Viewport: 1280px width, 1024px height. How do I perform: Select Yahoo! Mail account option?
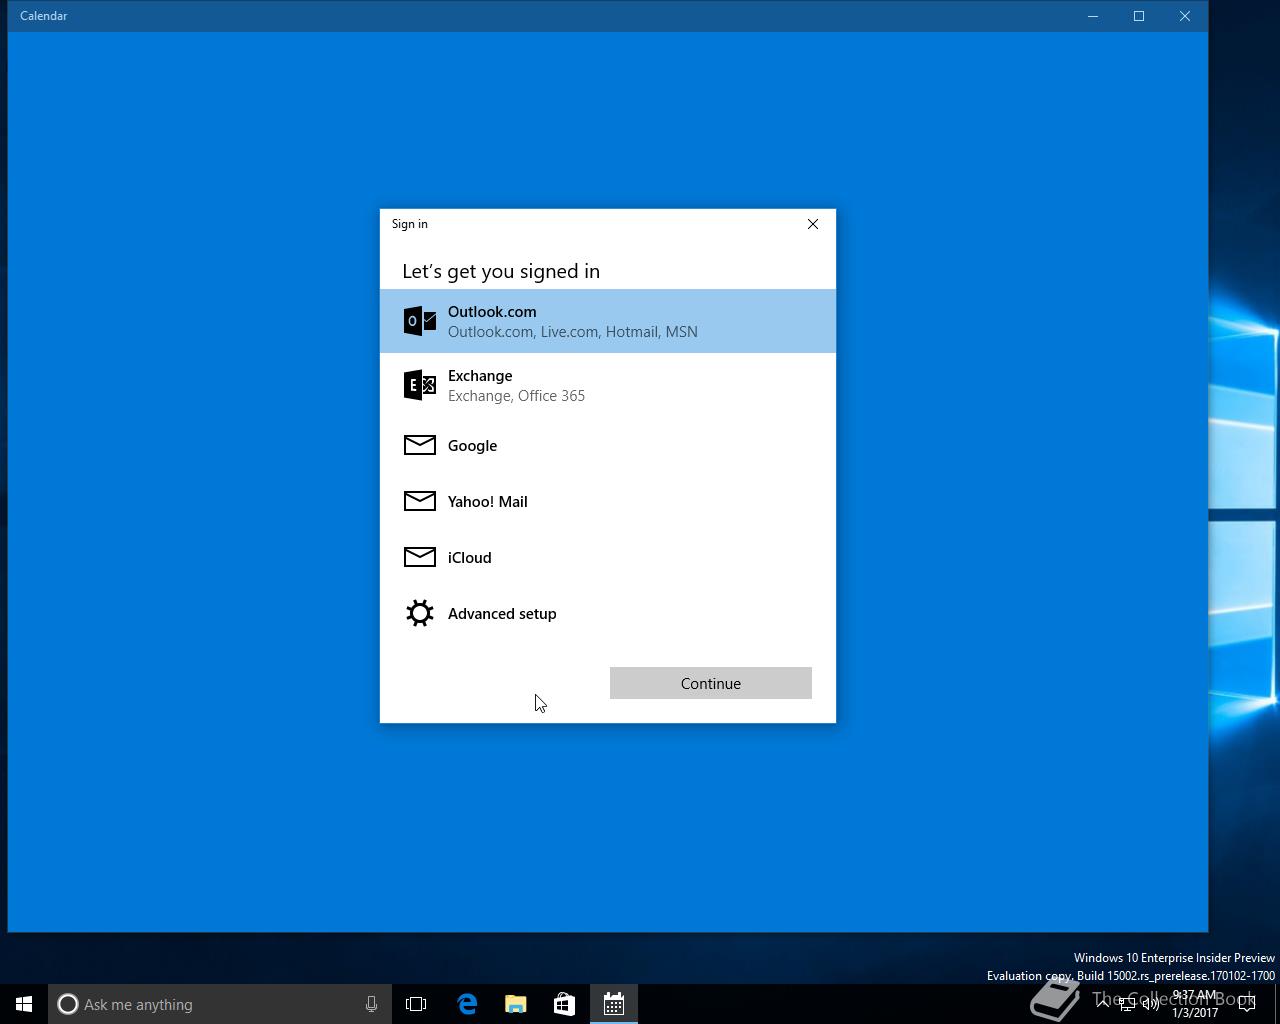coord(607,501)
